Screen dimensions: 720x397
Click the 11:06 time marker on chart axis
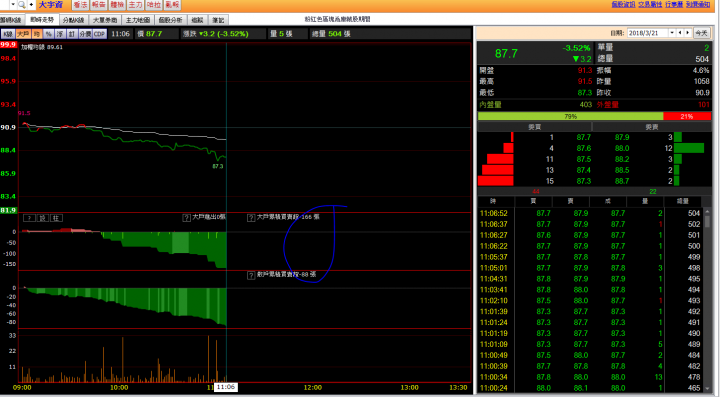point(226,387)
